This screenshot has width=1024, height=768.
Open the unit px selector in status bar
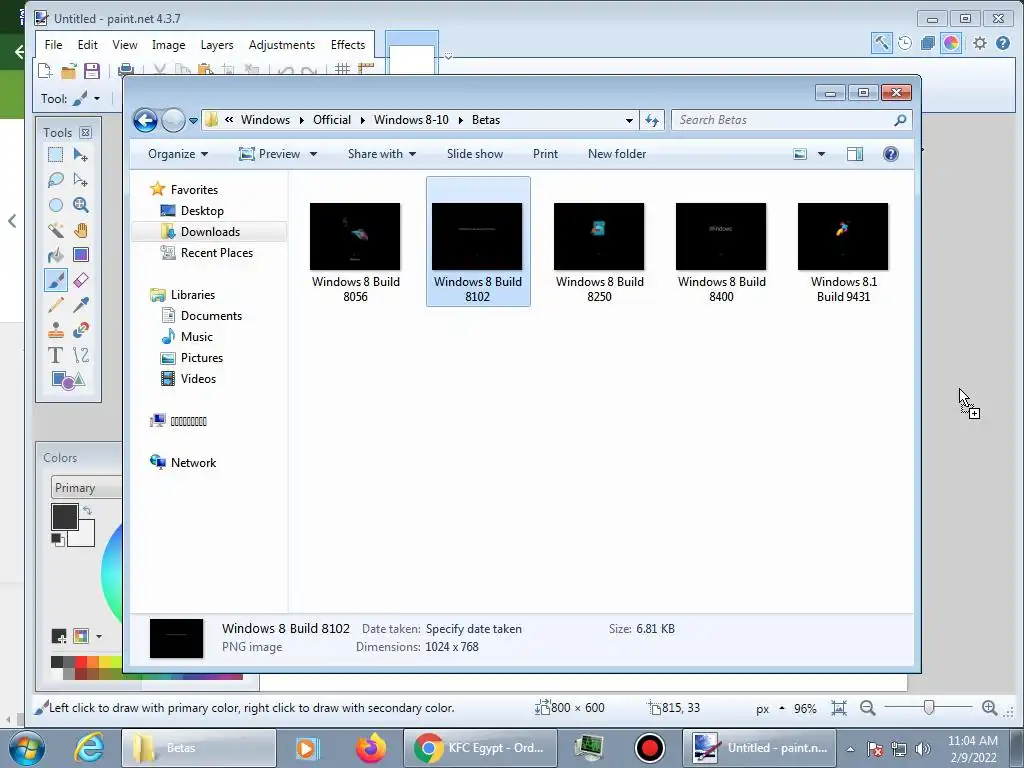pos(771,709)
